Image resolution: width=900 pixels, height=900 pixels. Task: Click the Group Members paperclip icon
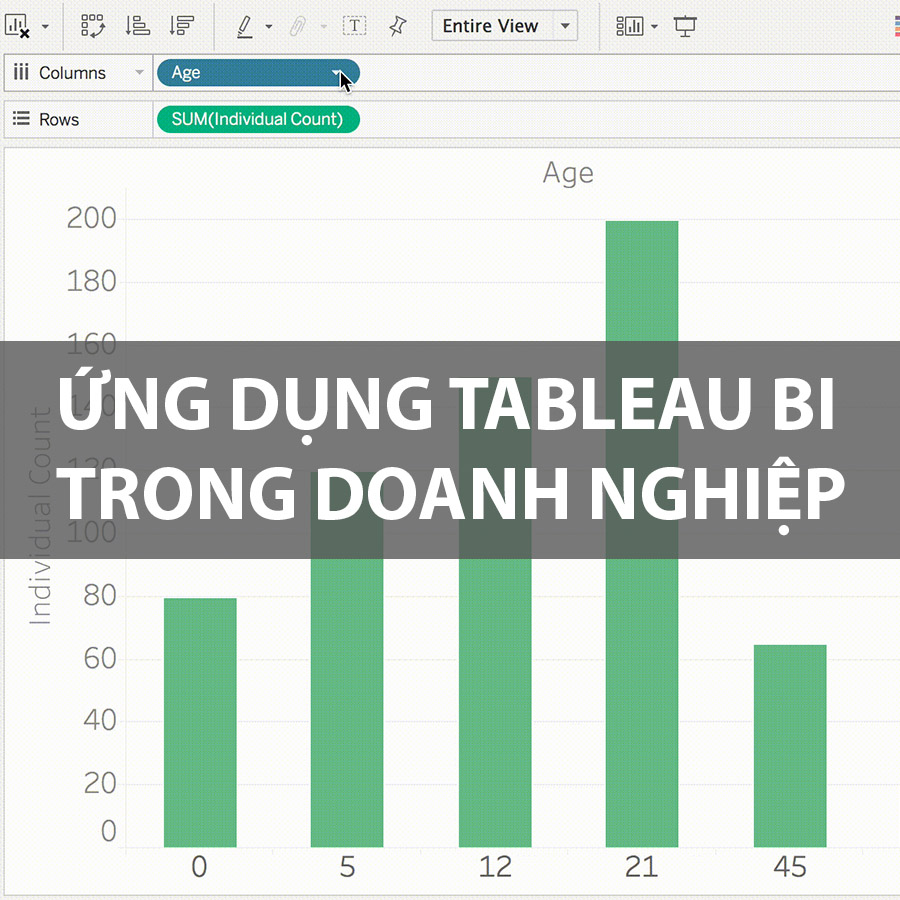[x=297, y=26]
